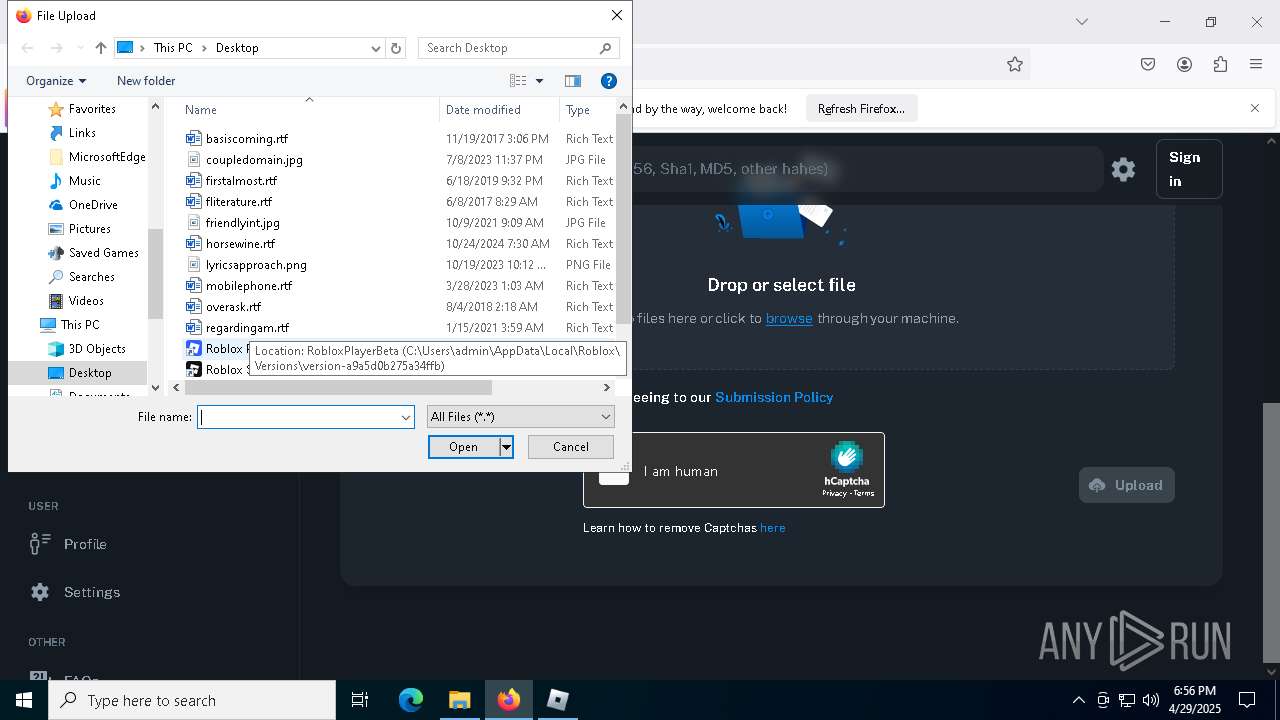Select overask.rtf file

pos(233,307)
